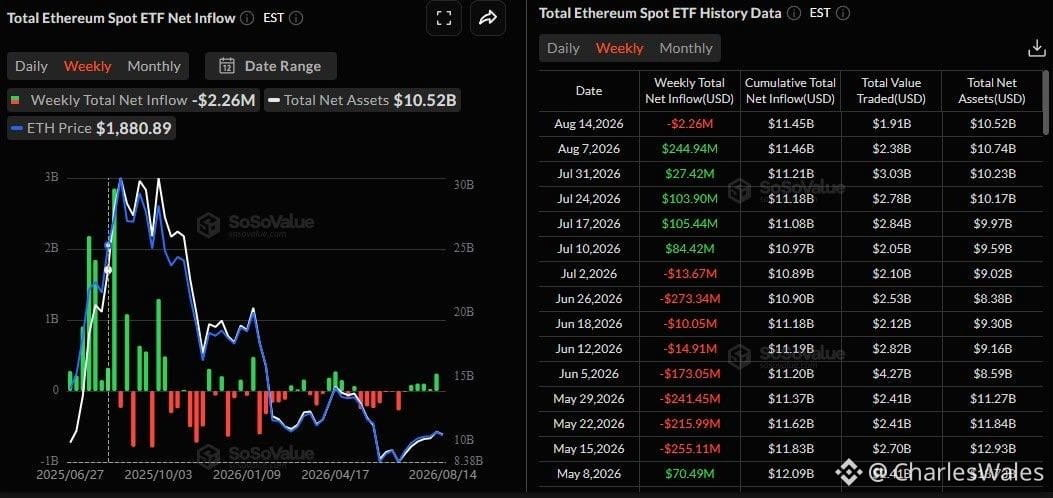Select Daily tab in history table
Viewport: 1053px width, 498px height.
[563, 48]
